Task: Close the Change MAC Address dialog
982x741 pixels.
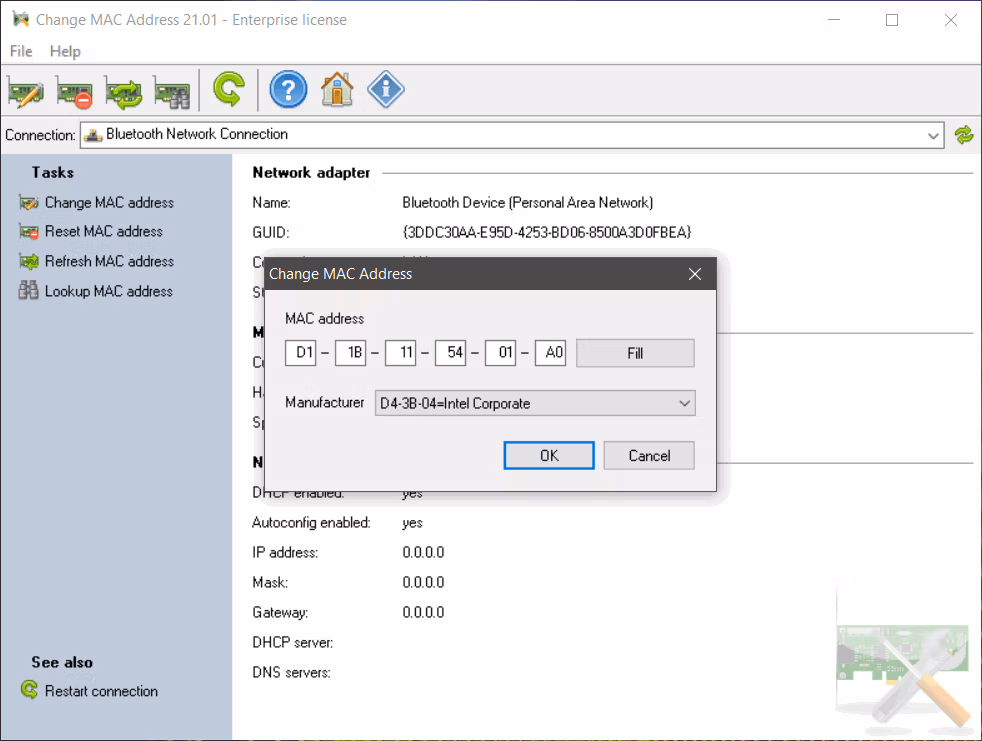Action: pos(695,274)
